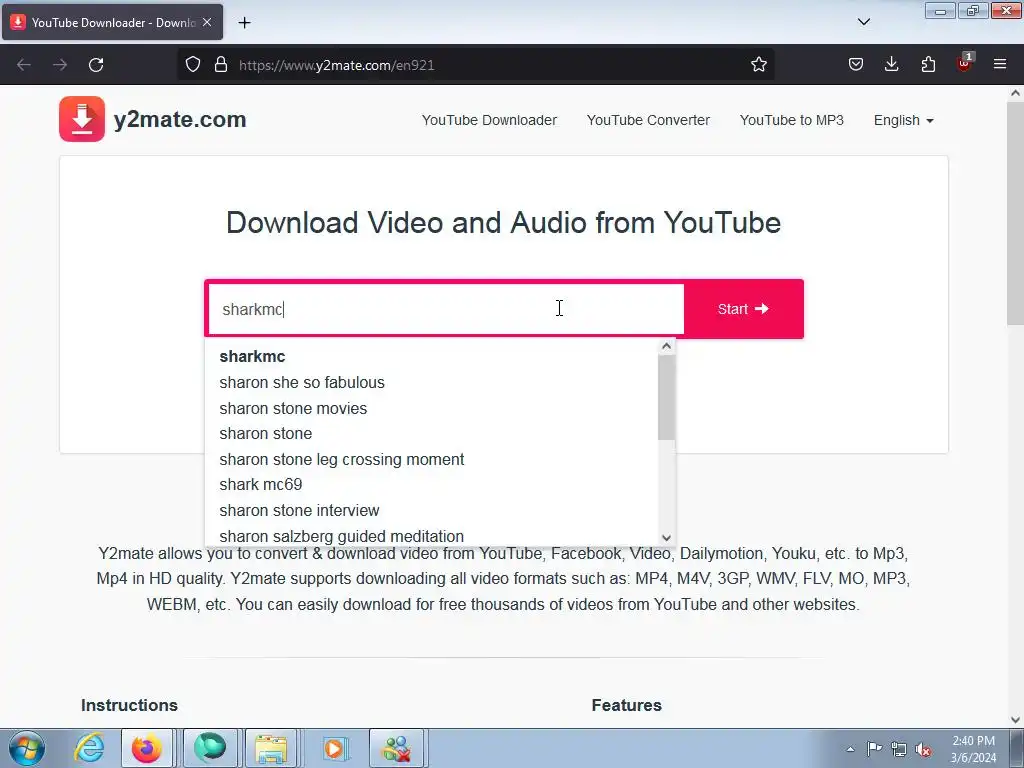Screen dimensions: 1024x768
Task: Launch Internet Explorer from taskbar
Action: pyautogui.click(x=89, y=748)
